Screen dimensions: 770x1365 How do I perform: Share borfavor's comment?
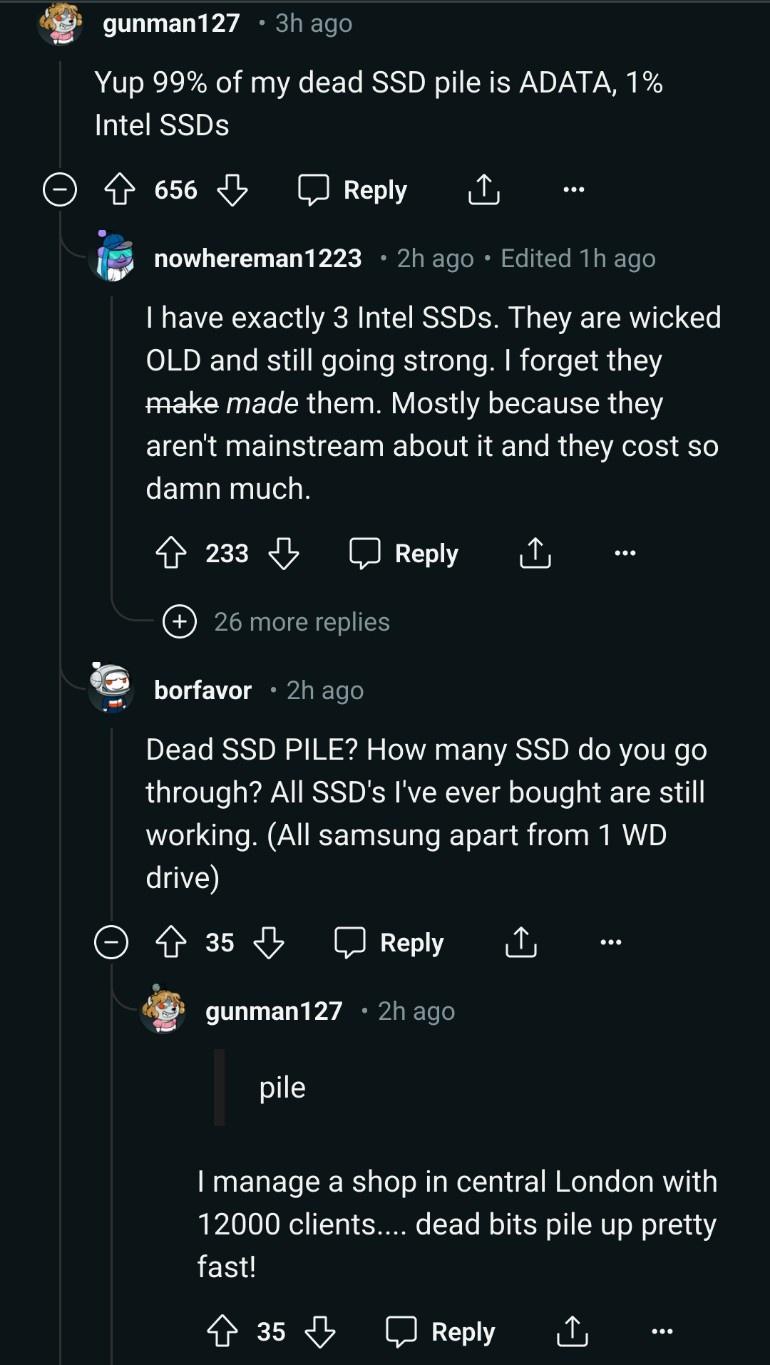pyautogui.click(x=521, y=942)
